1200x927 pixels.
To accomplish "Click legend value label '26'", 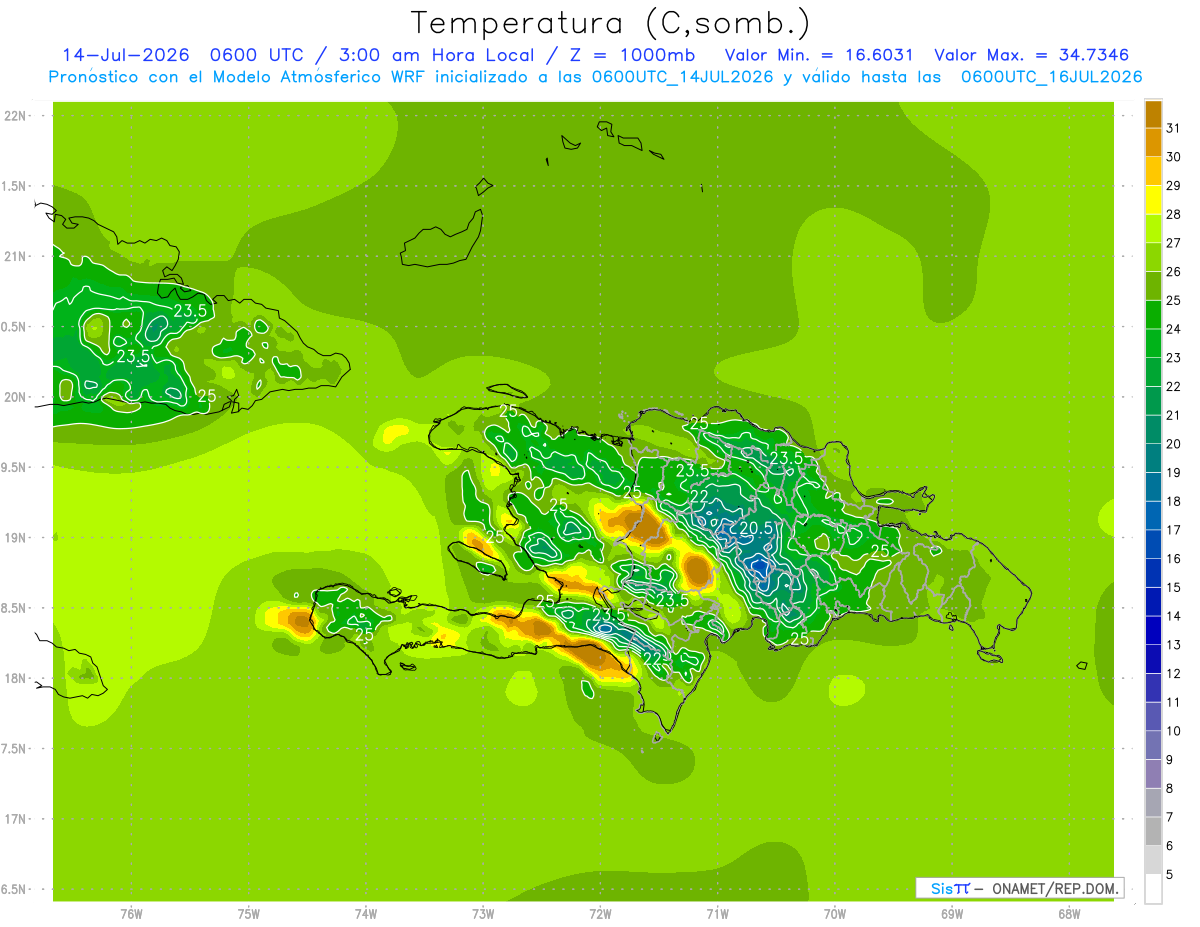I will pos(1174,272).
